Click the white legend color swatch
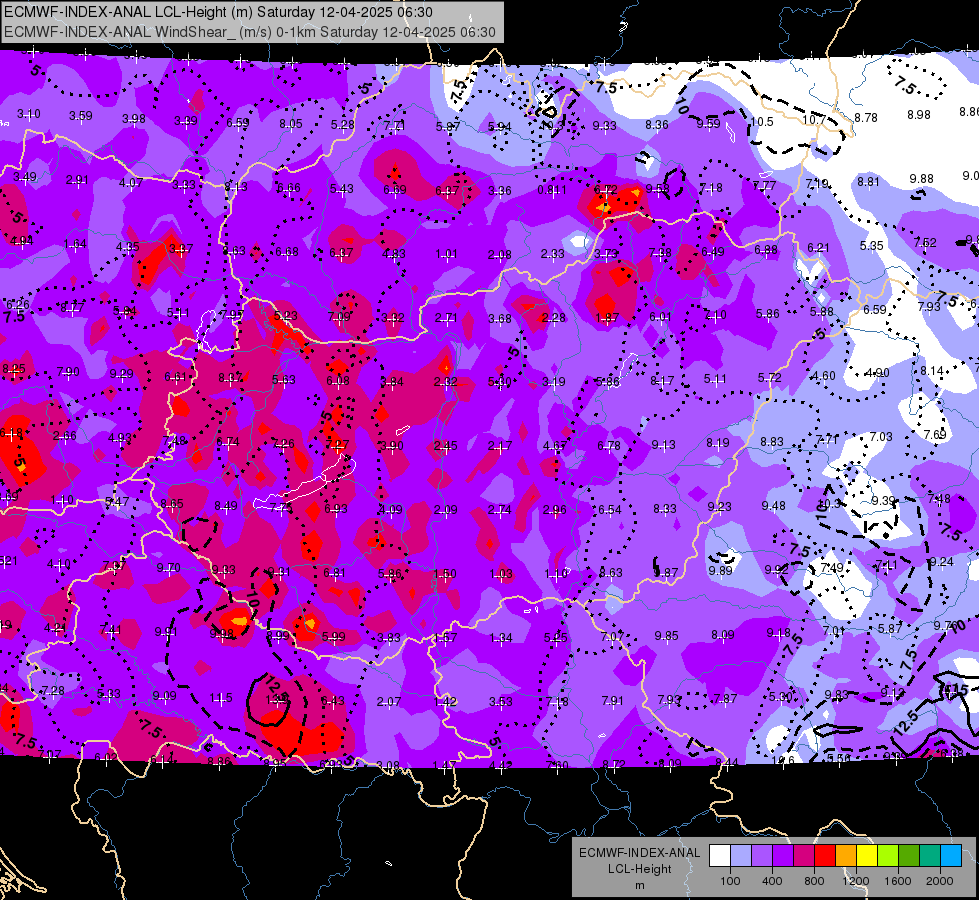The image size is (979, 900). pyautogui.click(x=720, y=855)
